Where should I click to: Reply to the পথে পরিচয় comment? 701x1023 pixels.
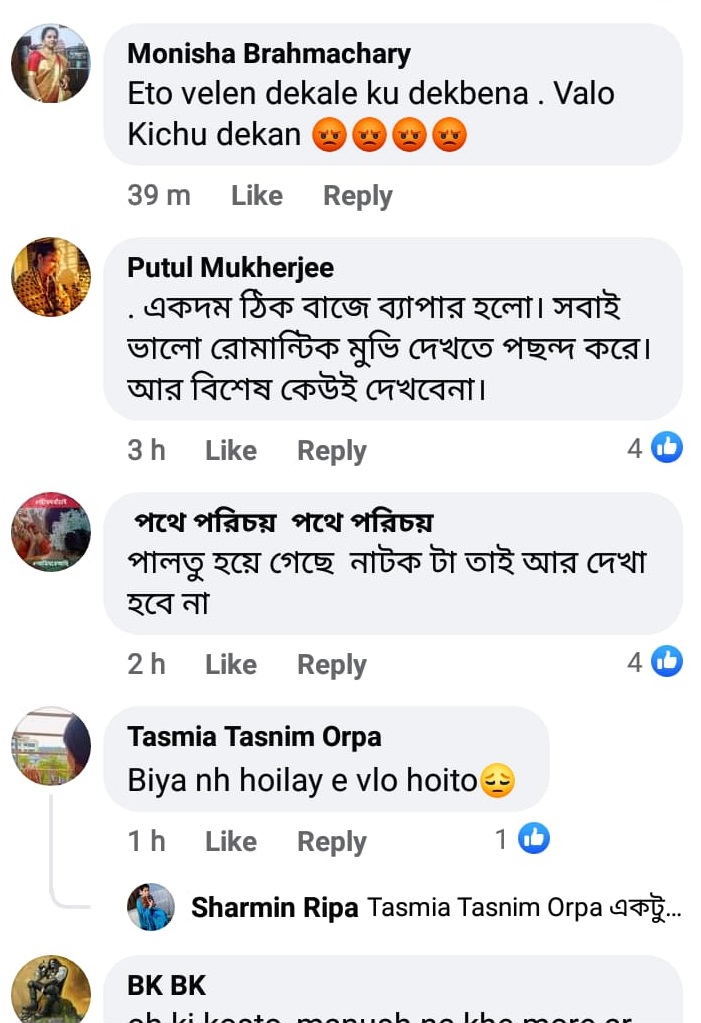click(x=331, y=664)
